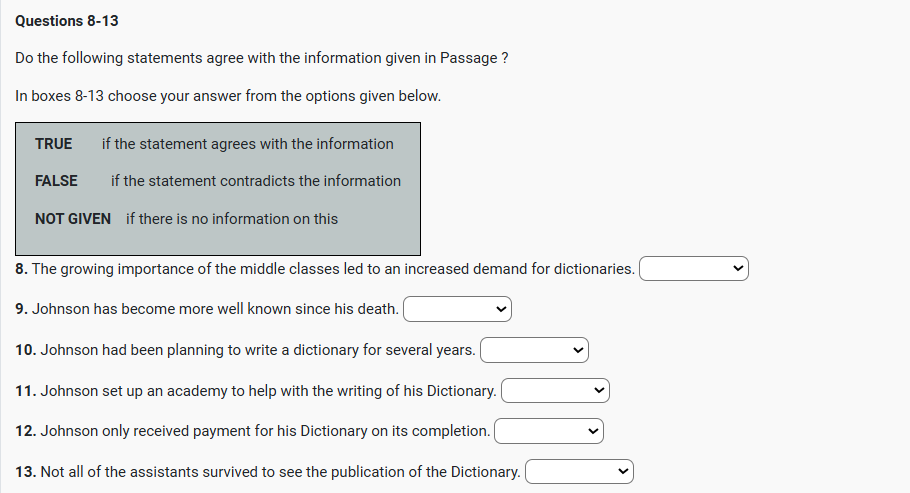Viewport: 910px width, 493px height.
Task: Open the answer dropdown for statement 9
Action: [457, 310]
